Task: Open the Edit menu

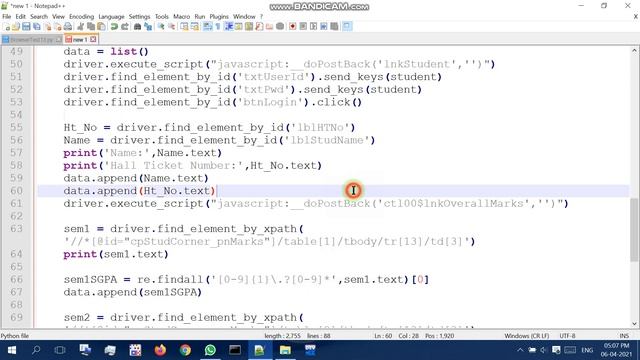Action: click(20, 16)
